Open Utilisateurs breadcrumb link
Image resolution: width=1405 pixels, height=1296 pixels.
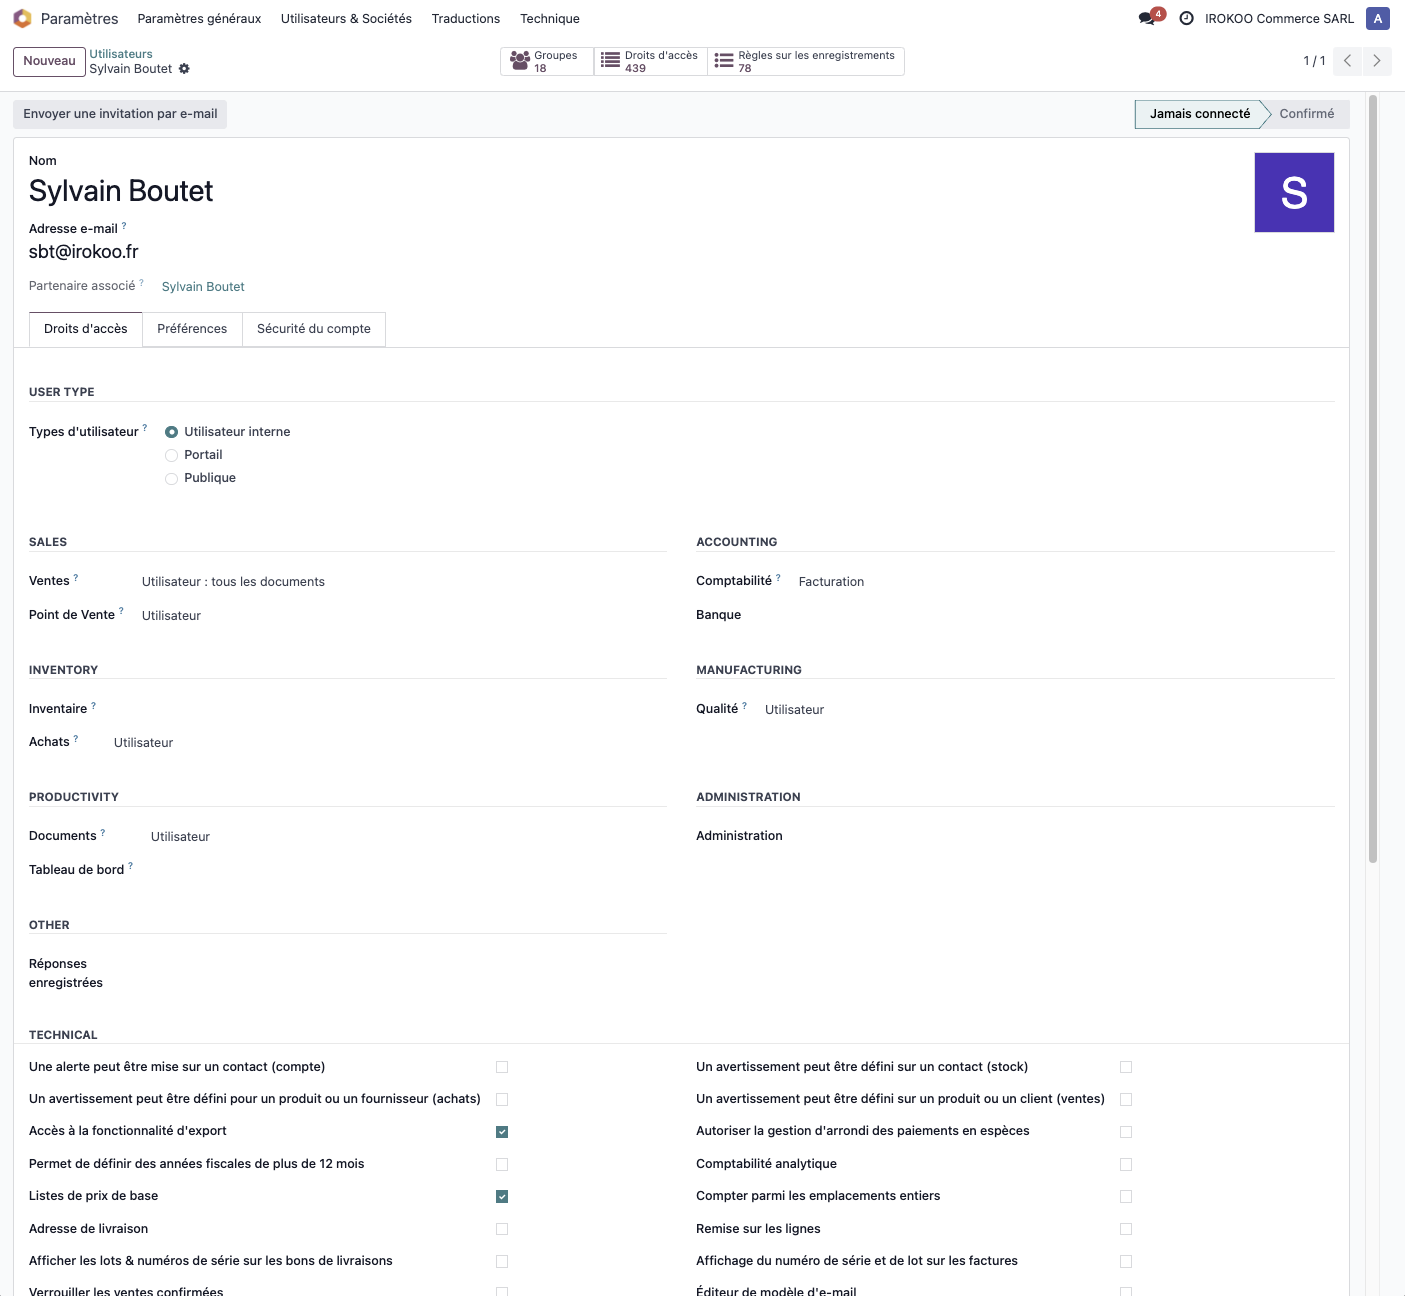pyautogui.click(x=121, y=54)
